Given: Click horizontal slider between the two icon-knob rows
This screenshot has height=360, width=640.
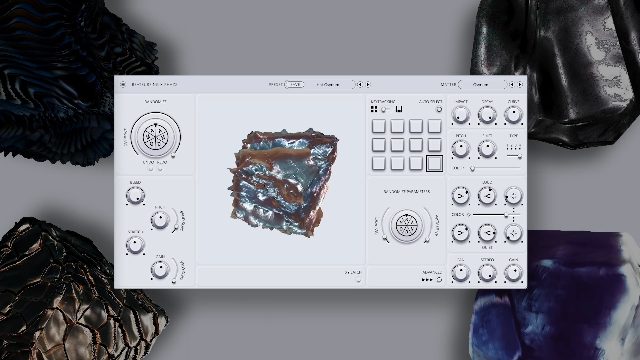Looking at the screenshot, I should click(x=496, y=214).
